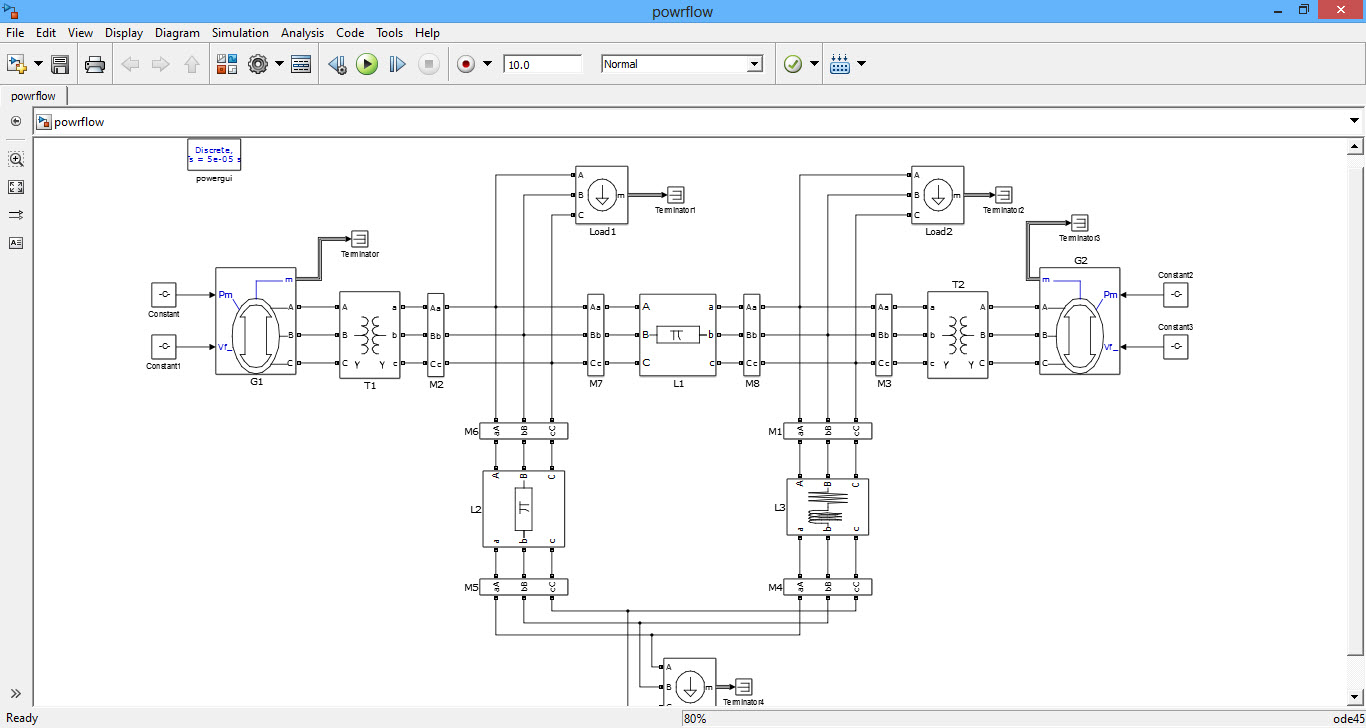Expand the Model Advisor dropdown arrow
The image size is (1366, 728).
[x=814, y=64]
